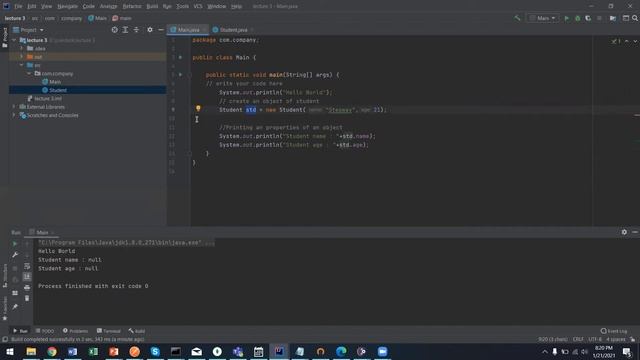Click the CRLF line separator in status bar
Screen dimensions: 640x360
(x=578, y=339)
